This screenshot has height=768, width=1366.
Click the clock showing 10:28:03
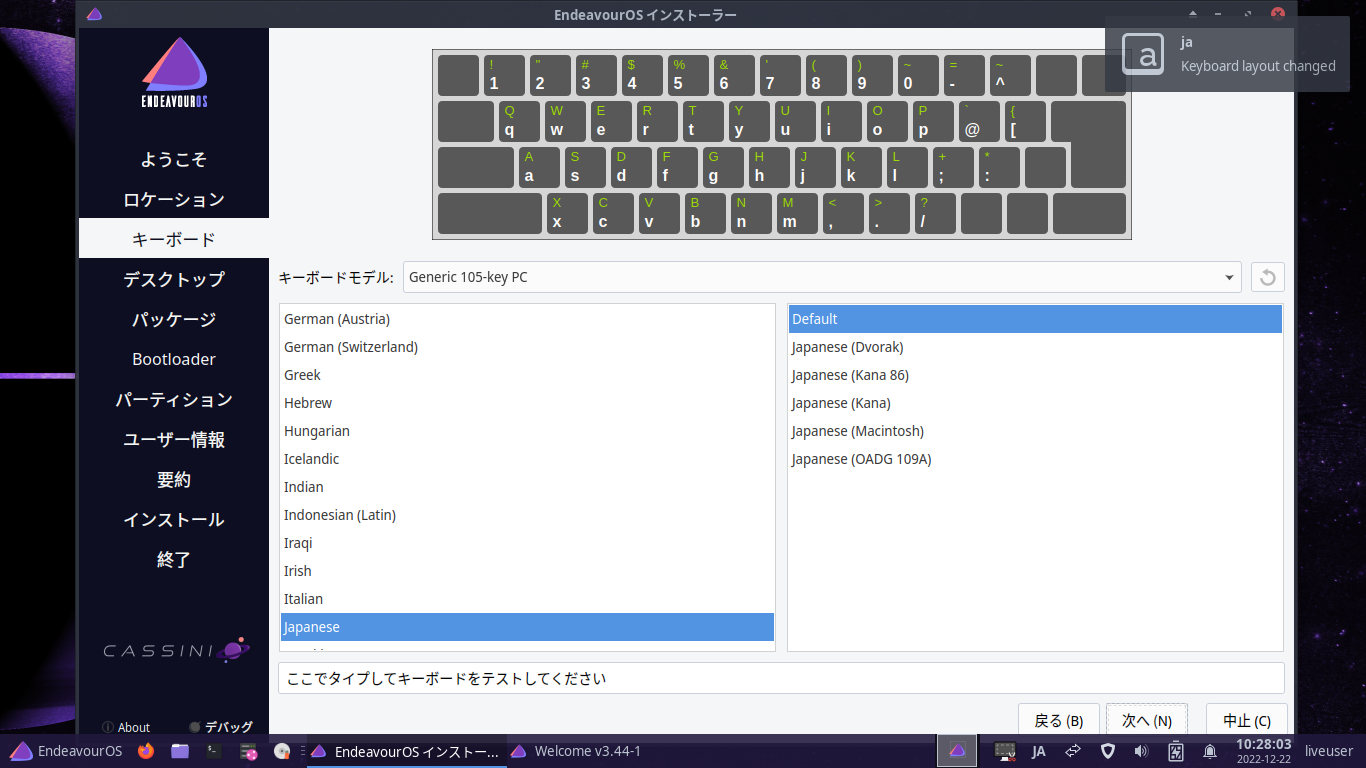click(1263, 751)
